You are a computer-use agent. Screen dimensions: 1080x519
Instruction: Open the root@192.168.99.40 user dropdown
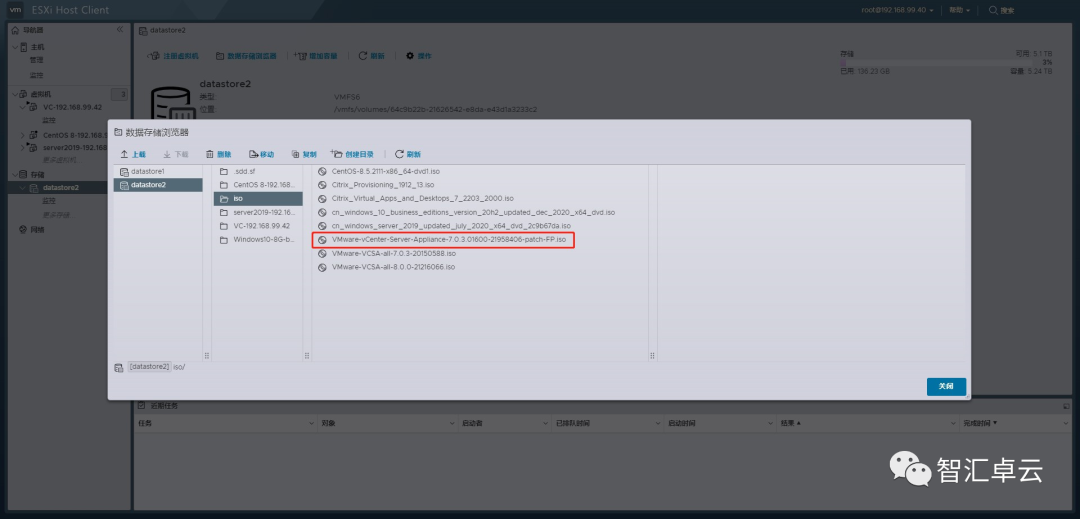pos(898,10)
